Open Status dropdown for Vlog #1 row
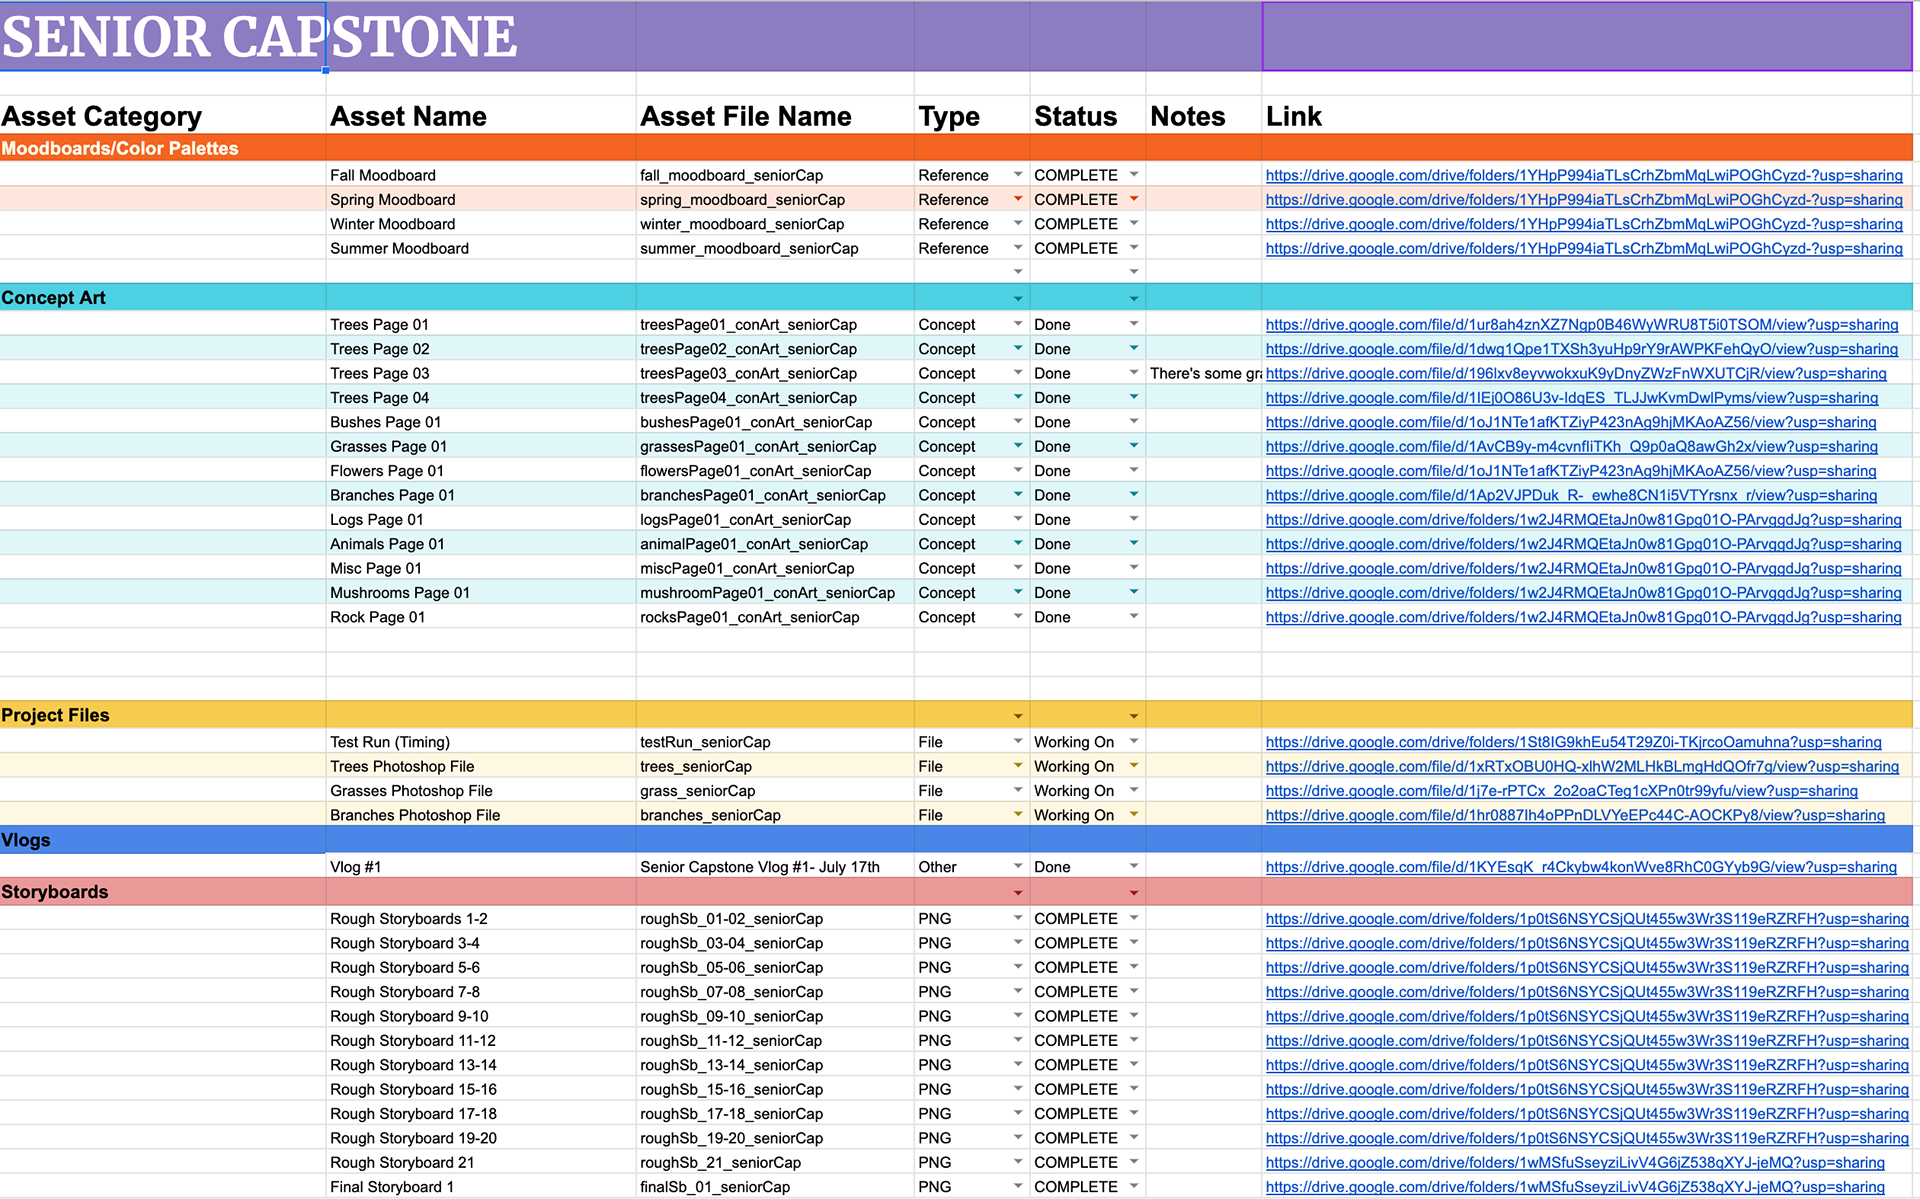 (1134, 867)
